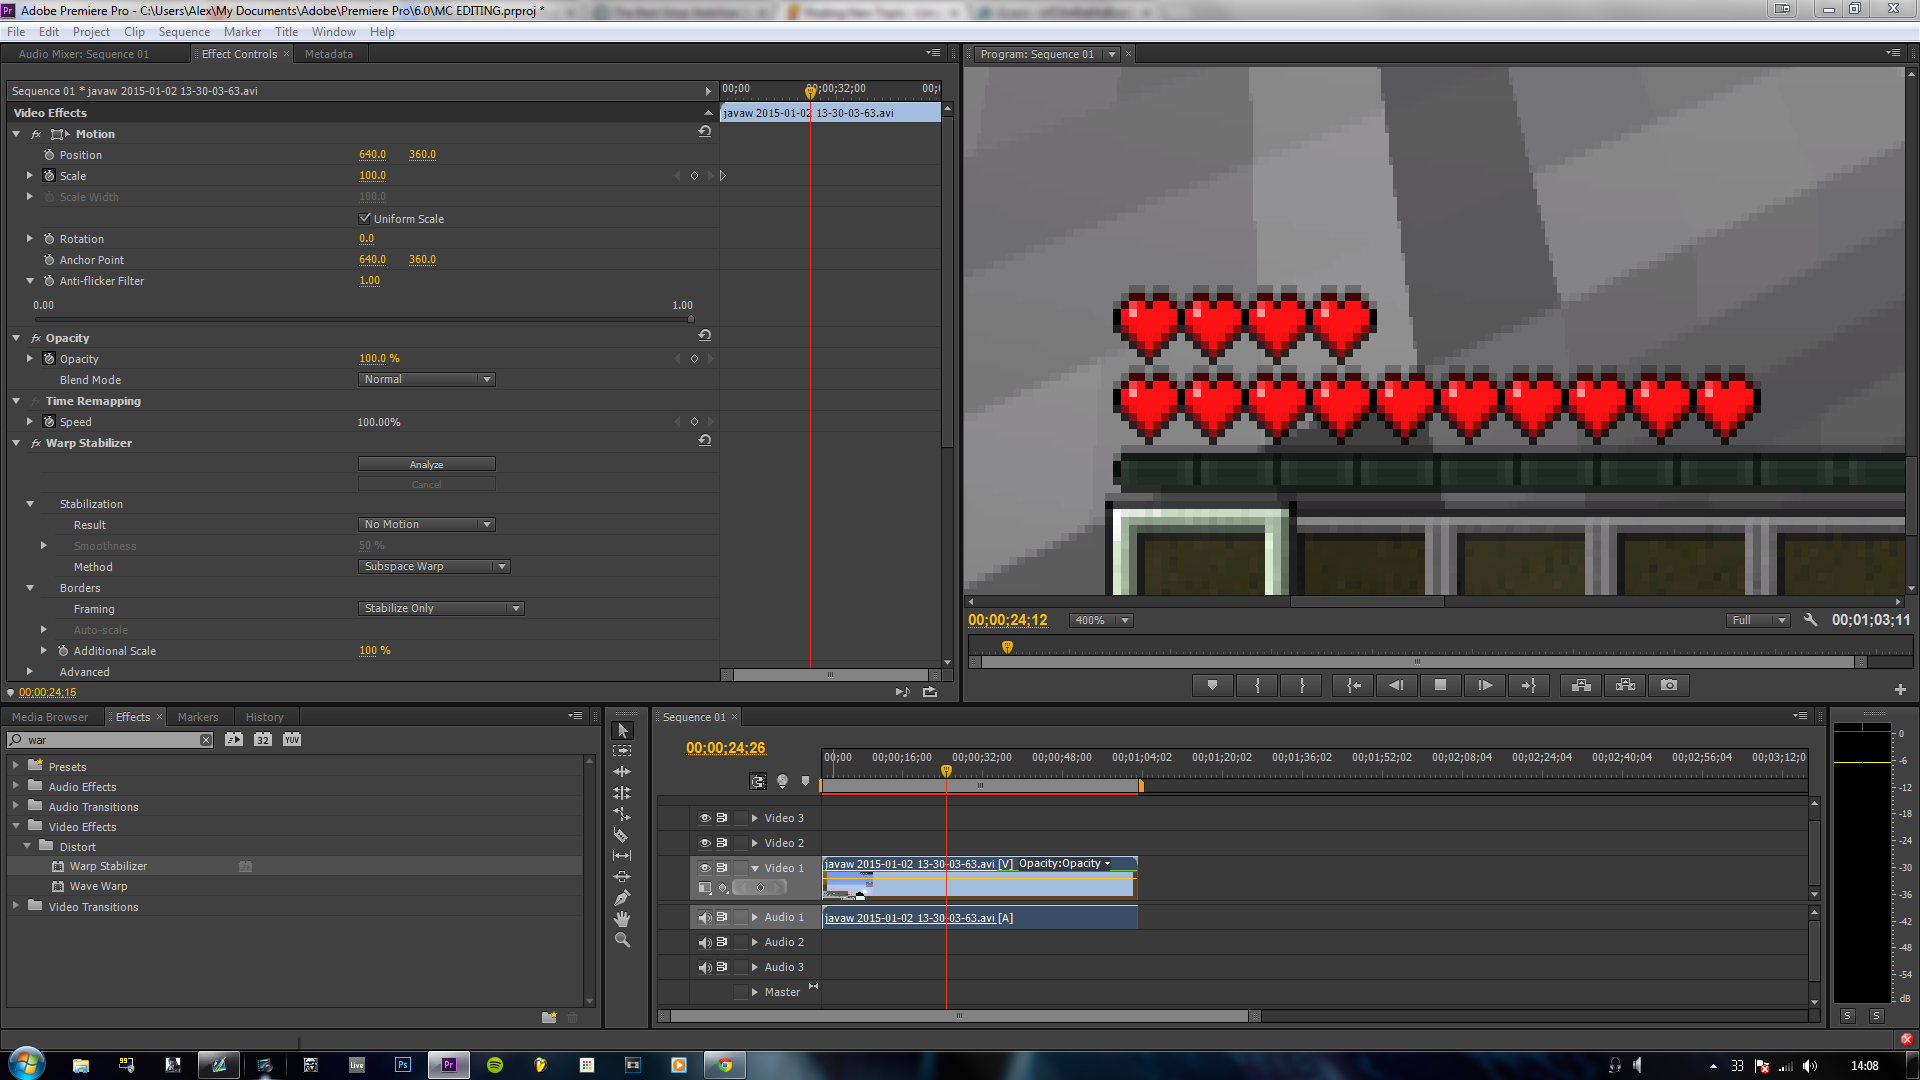Toggle animation stopwatch for Rotation

tap(49, 239)
